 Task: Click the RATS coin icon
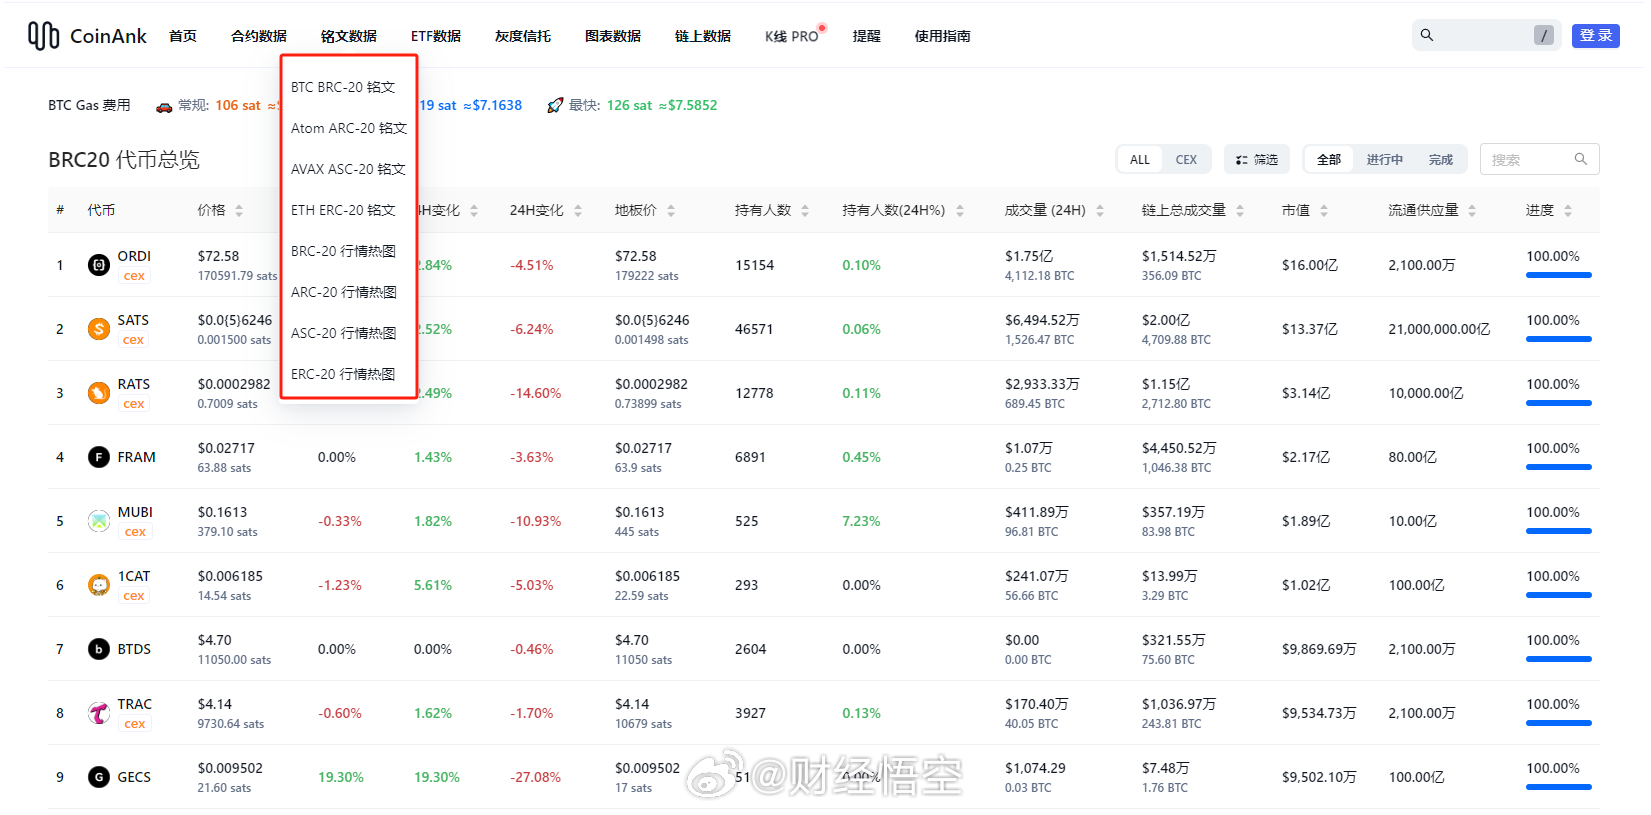pos(99,393)
